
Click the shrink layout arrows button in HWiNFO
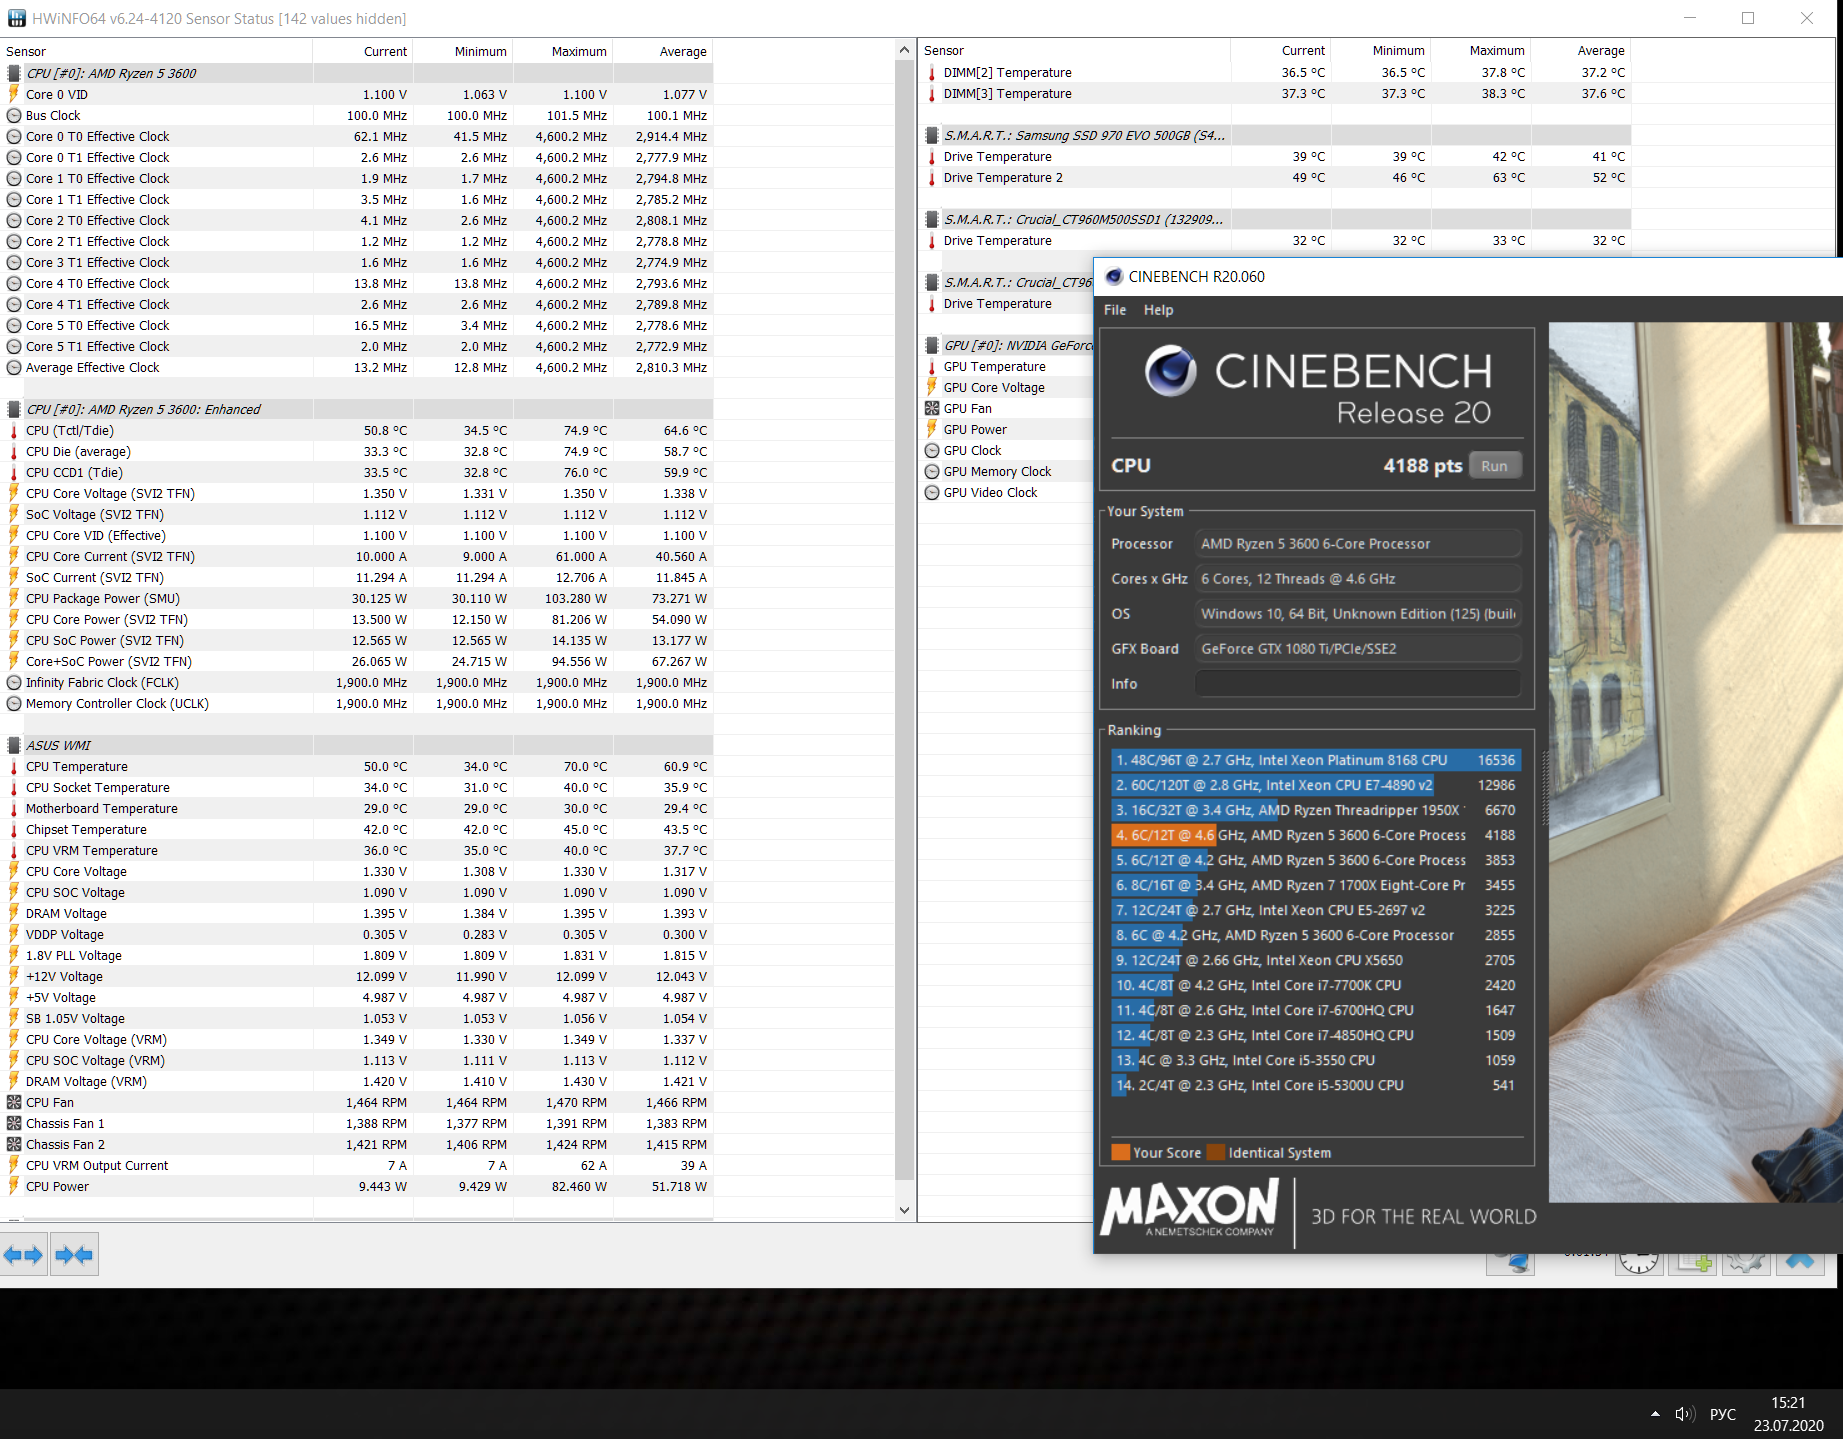click(x=74, y=1254)
